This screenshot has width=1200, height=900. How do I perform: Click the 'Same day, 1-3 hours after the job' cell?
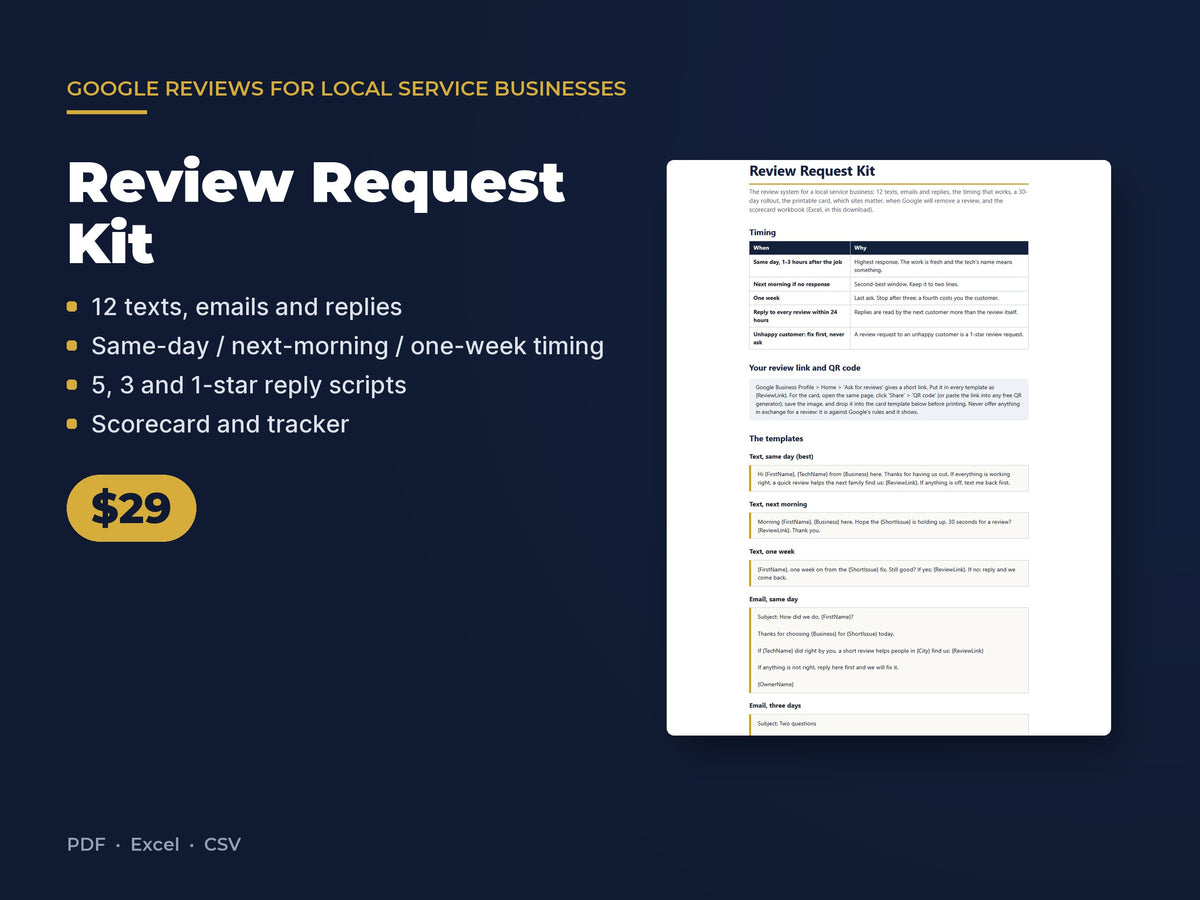[799, 266]
